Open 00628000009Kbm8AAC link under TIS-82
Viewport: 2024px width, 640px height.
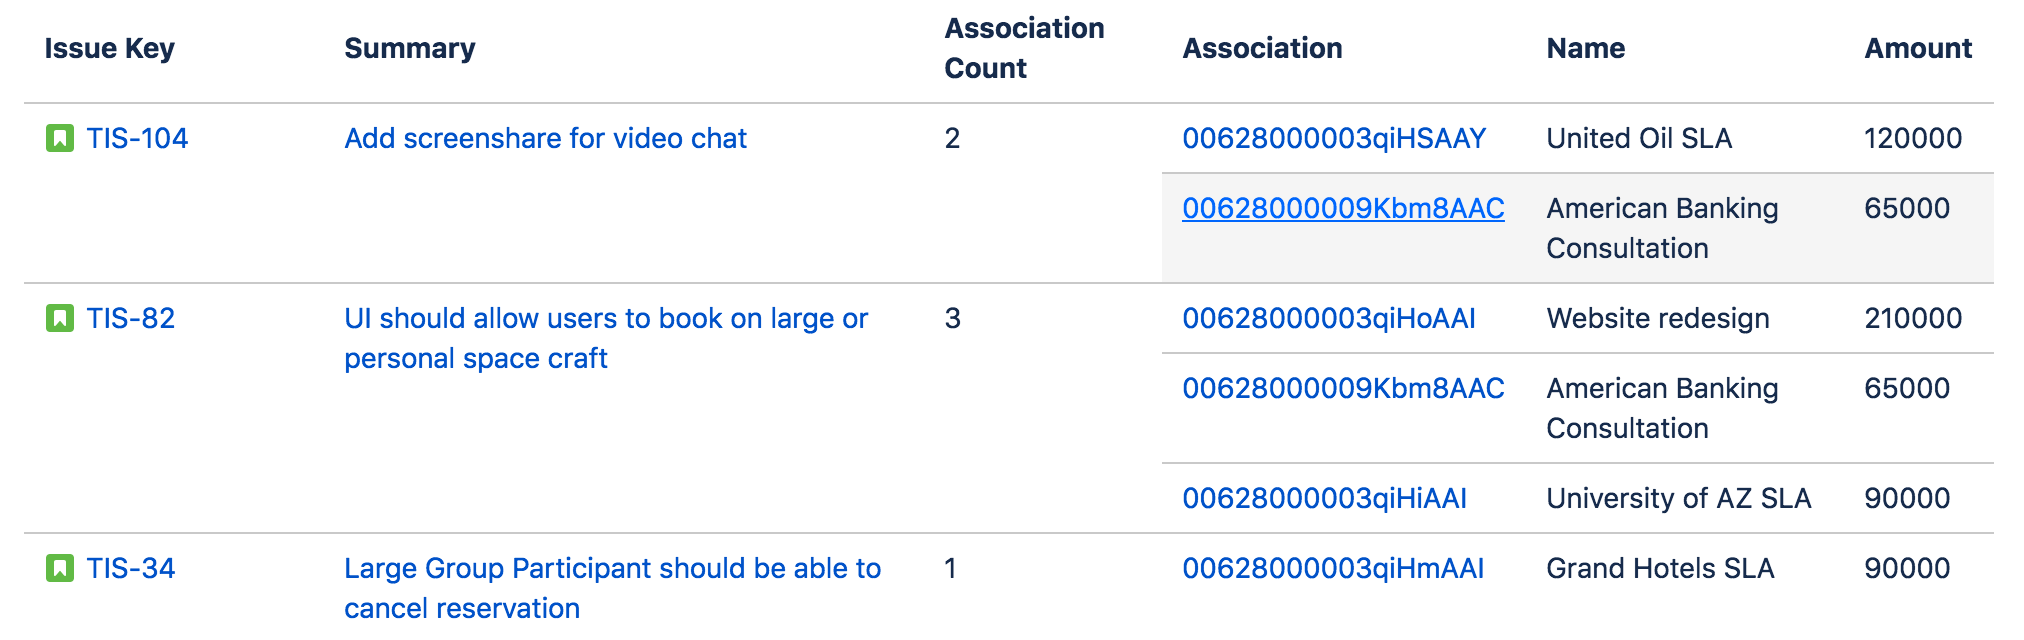point(1343,388)
